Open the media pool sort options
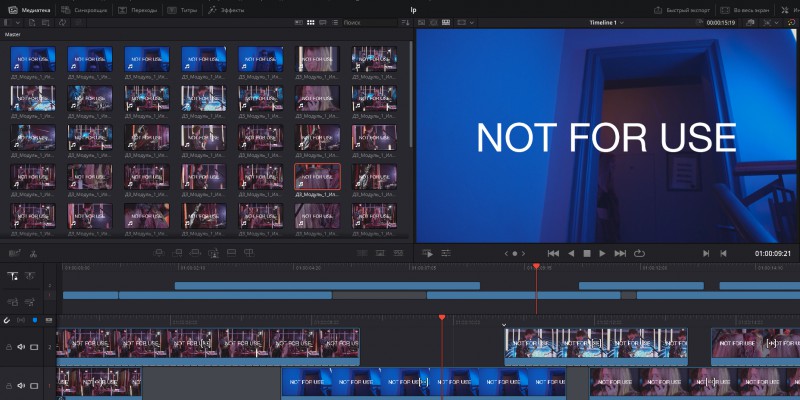Image resolution: width=800 pixels, height=400 pixels. pyautogui.click(x=405, y=22)
